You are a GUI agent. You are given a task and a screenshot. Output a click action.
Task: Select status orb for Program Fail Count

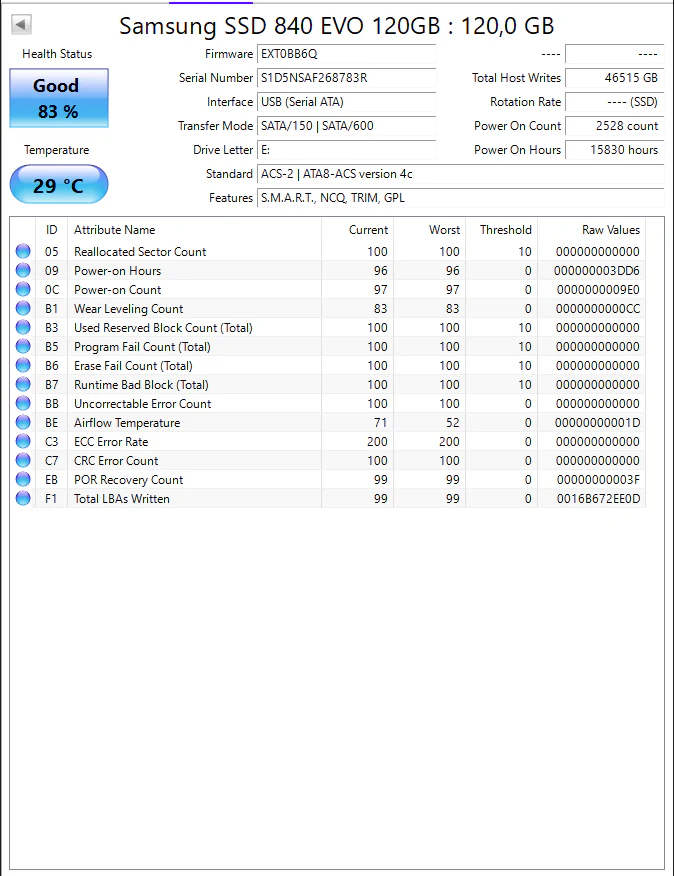point(23,346)
